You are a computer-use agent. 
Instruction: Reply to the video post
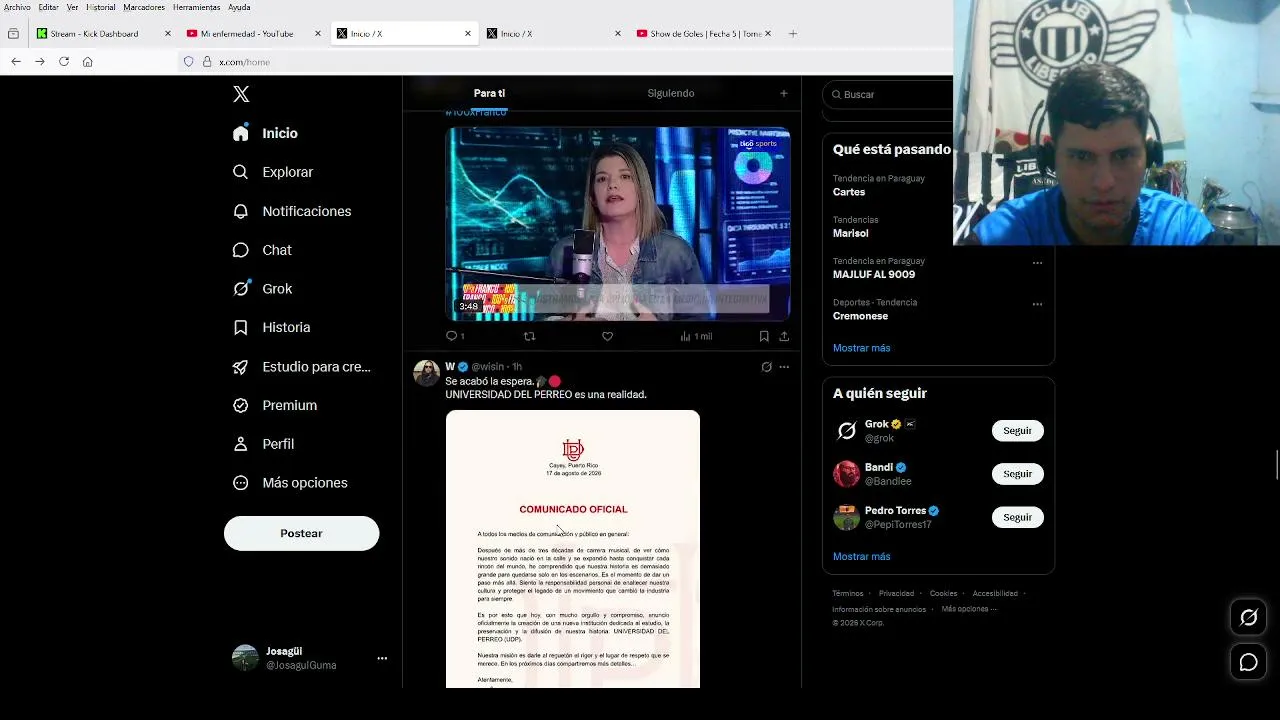click(x=452, y=336)
